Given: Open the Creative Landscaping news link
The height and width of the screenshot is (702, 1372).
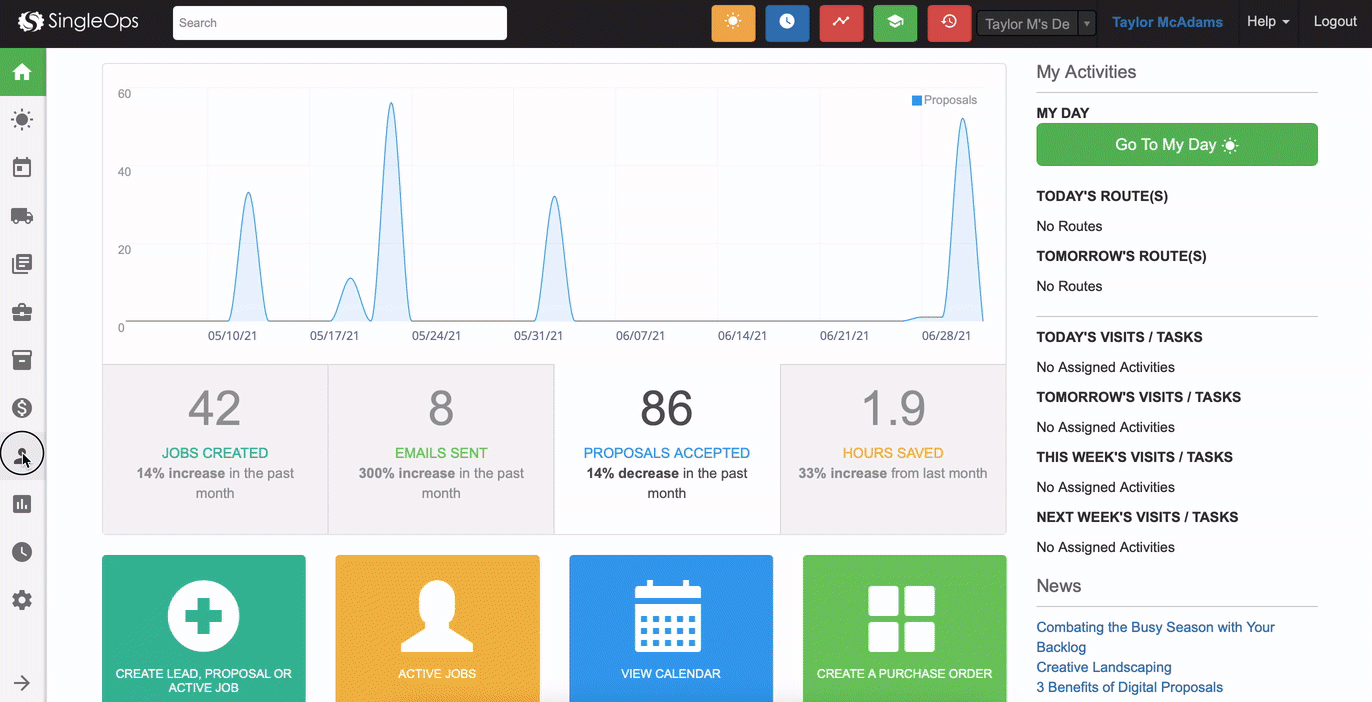Looking at the screenshot, I should pyautogui.click(x=1103, y=667).
